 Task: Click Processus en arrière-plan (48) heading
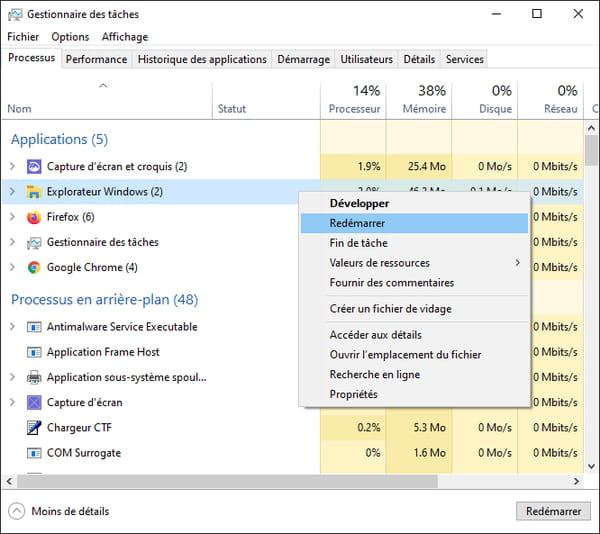point(104,300)
